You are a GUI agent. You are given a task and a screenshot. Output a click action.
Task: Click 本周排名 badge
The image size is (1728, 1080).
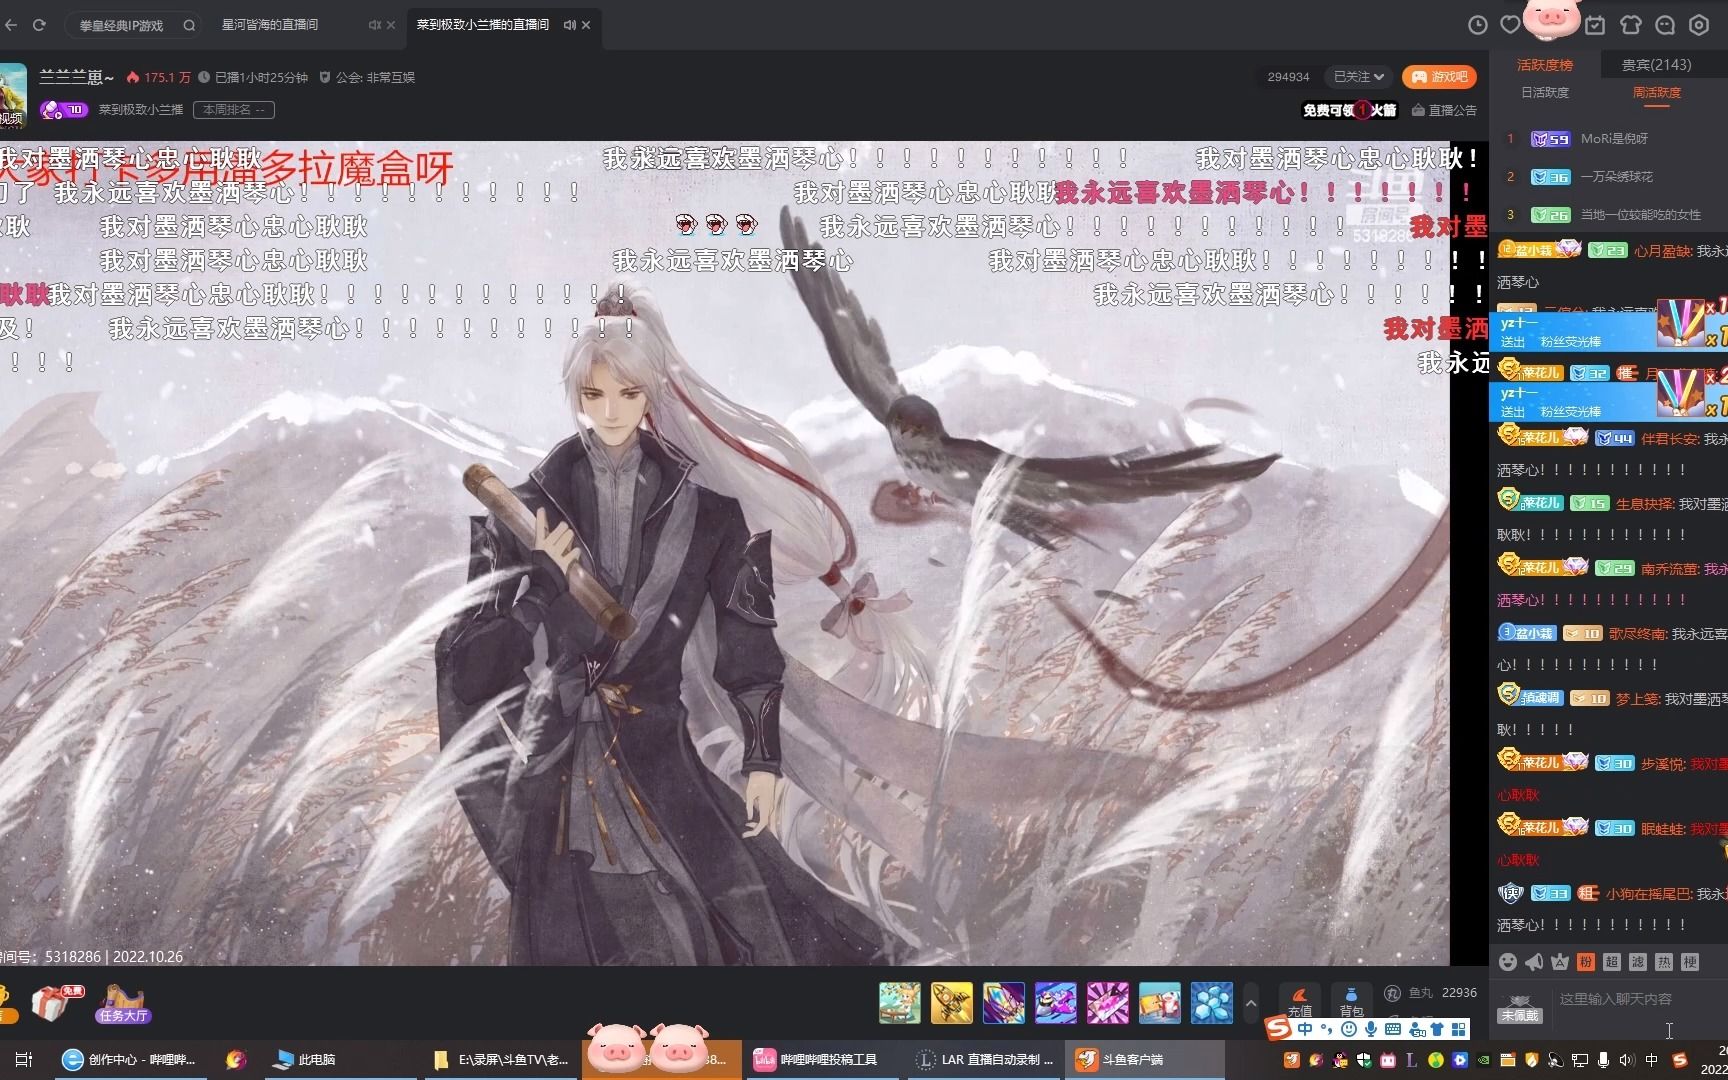pyautogui.click(x=234, y=110)
